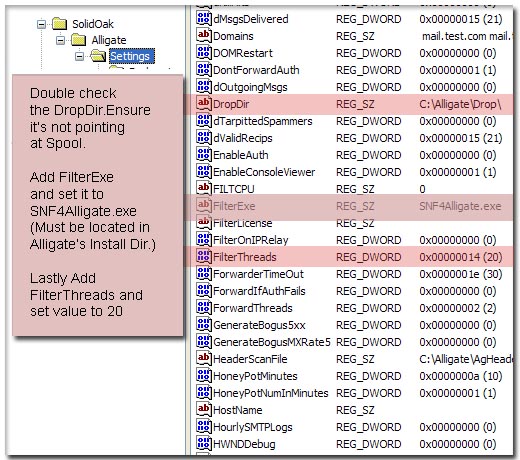Click the 0x00000014 (20) data cell
Viewport: 520px width, 460px height.
click(461, 257)
